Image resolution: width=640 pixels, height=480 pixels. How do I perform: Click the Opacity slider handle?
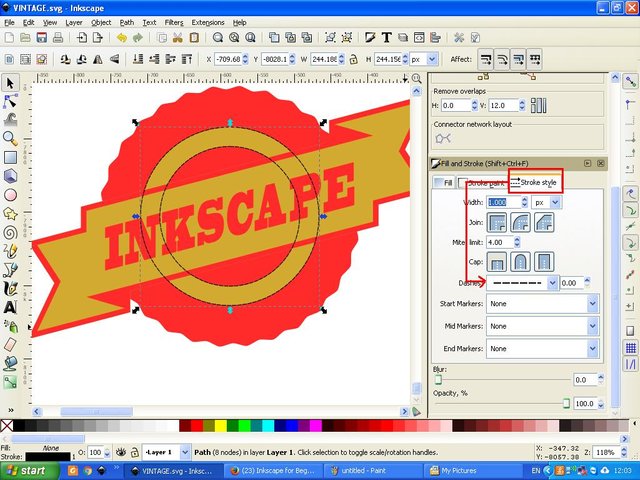coord(566,403)
